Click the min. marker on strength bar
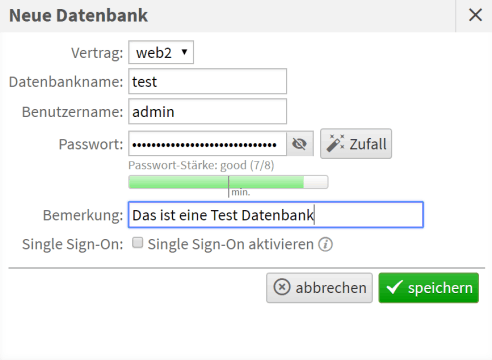This screenshot has height=360, width=492. (x=240, y=192)
